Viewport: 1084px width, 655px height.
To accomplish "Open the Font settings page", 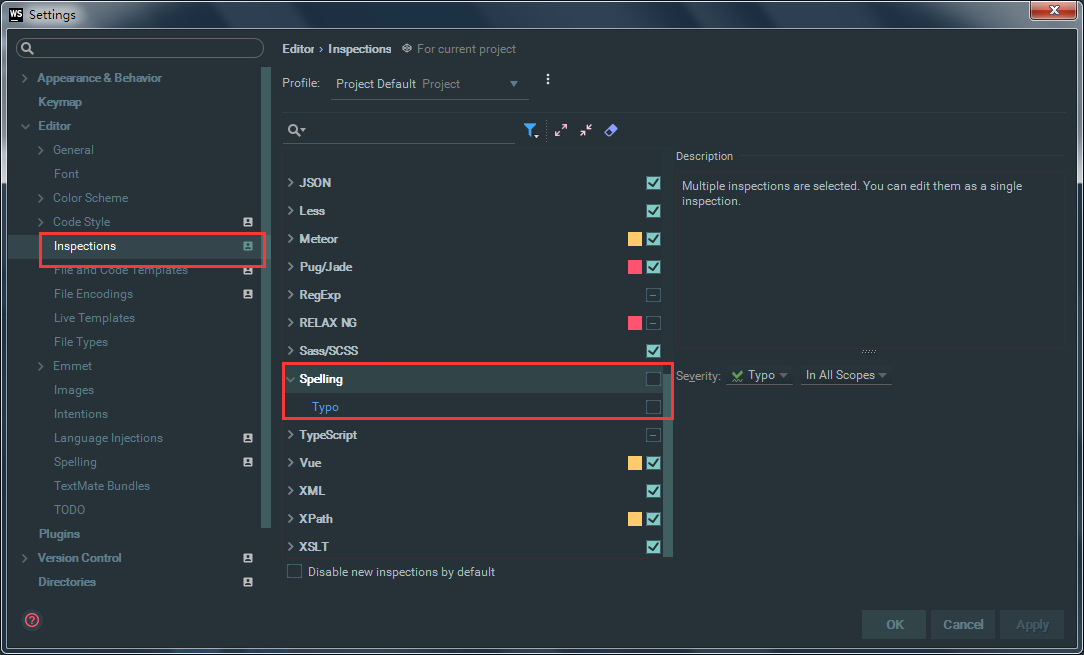I will (x=66, y=174).
